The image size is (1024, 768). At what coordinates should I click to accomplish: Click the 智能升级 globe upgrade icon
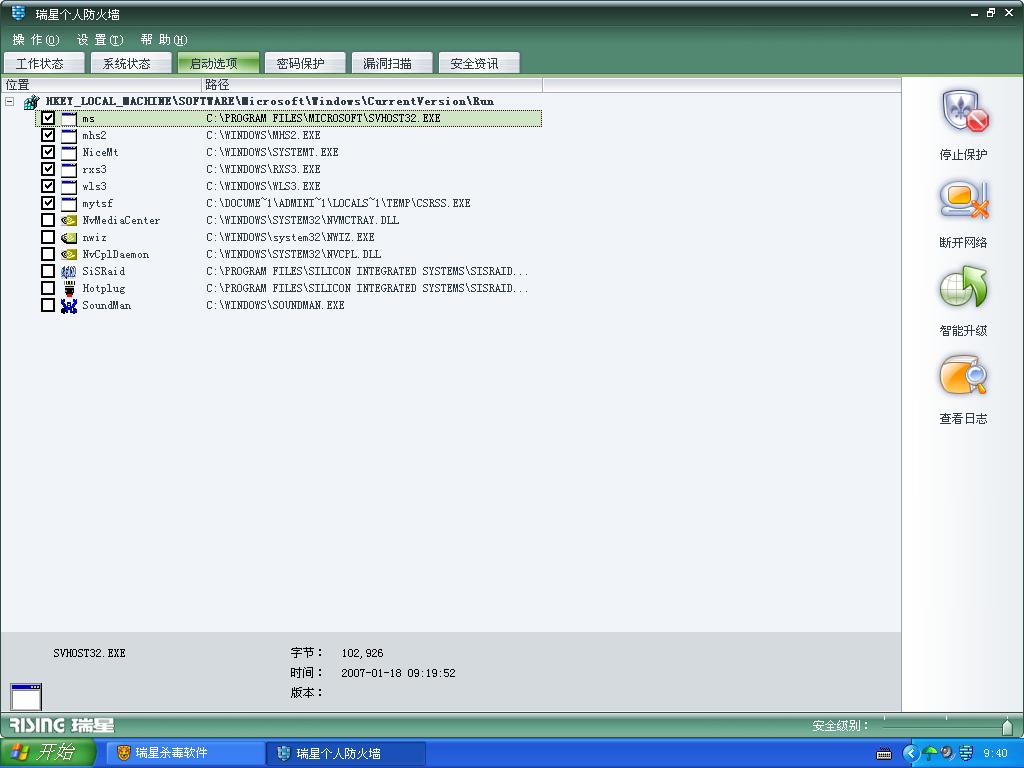tap(964, 287)
